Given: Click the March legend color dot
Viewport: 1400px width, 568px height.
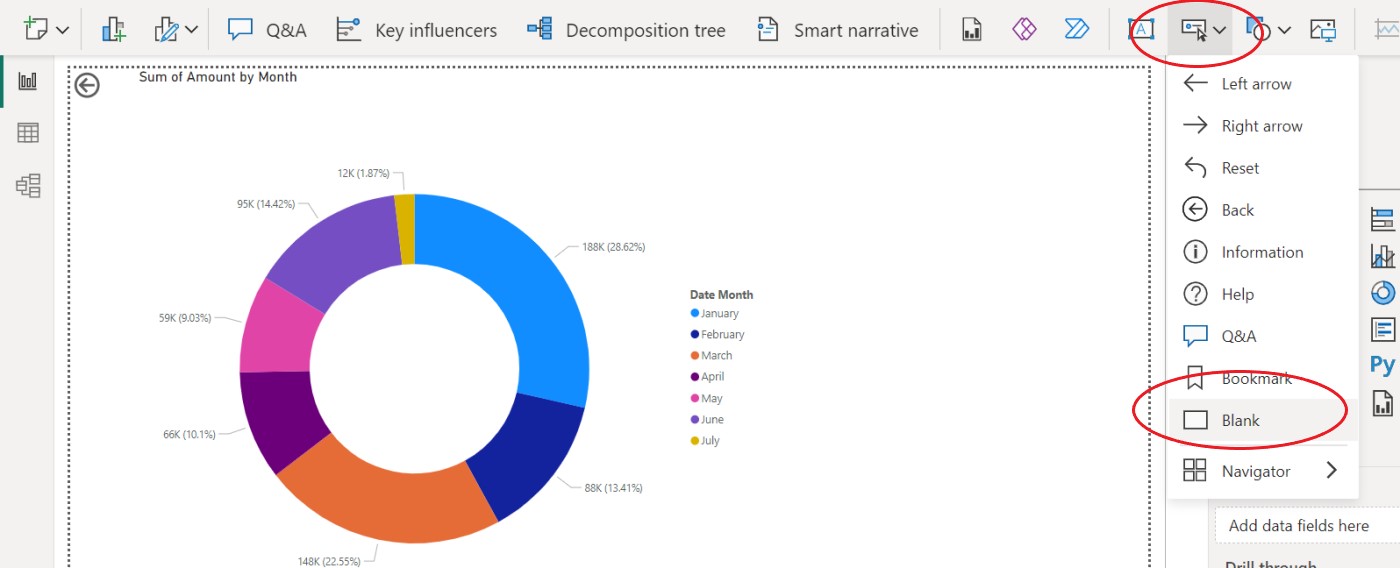Looking at the screenshot, I should [695, 355].
